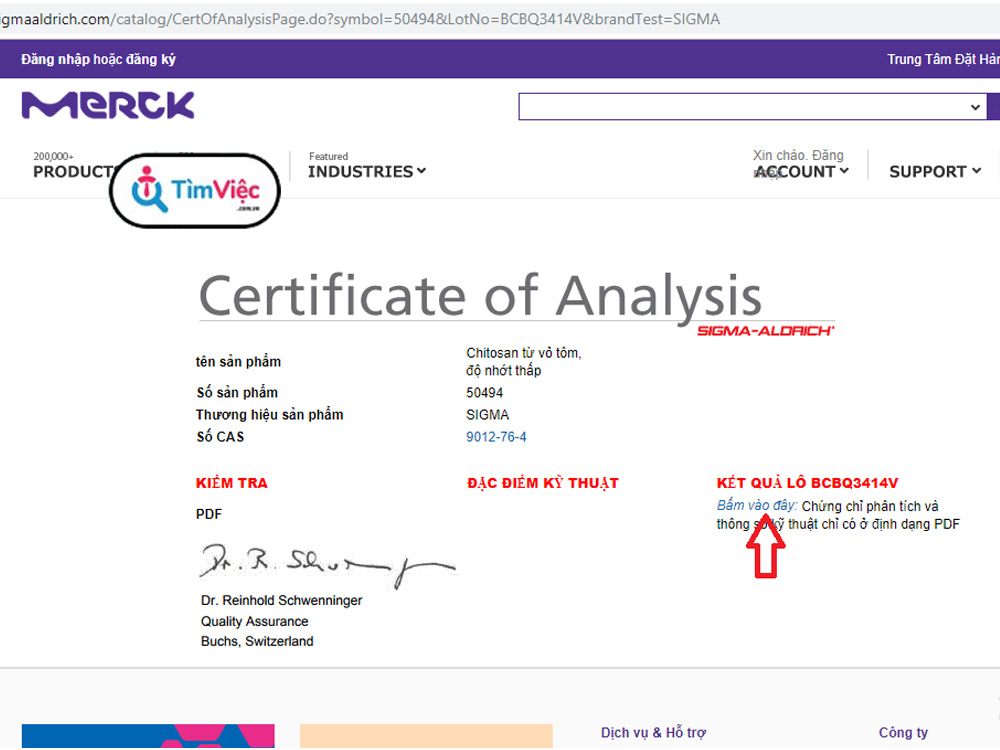Image resolution: width=1000 pixels, height=750 pixels.
Task: Click the 'Buchs, Switzerland' text
Action: point(257,642)
